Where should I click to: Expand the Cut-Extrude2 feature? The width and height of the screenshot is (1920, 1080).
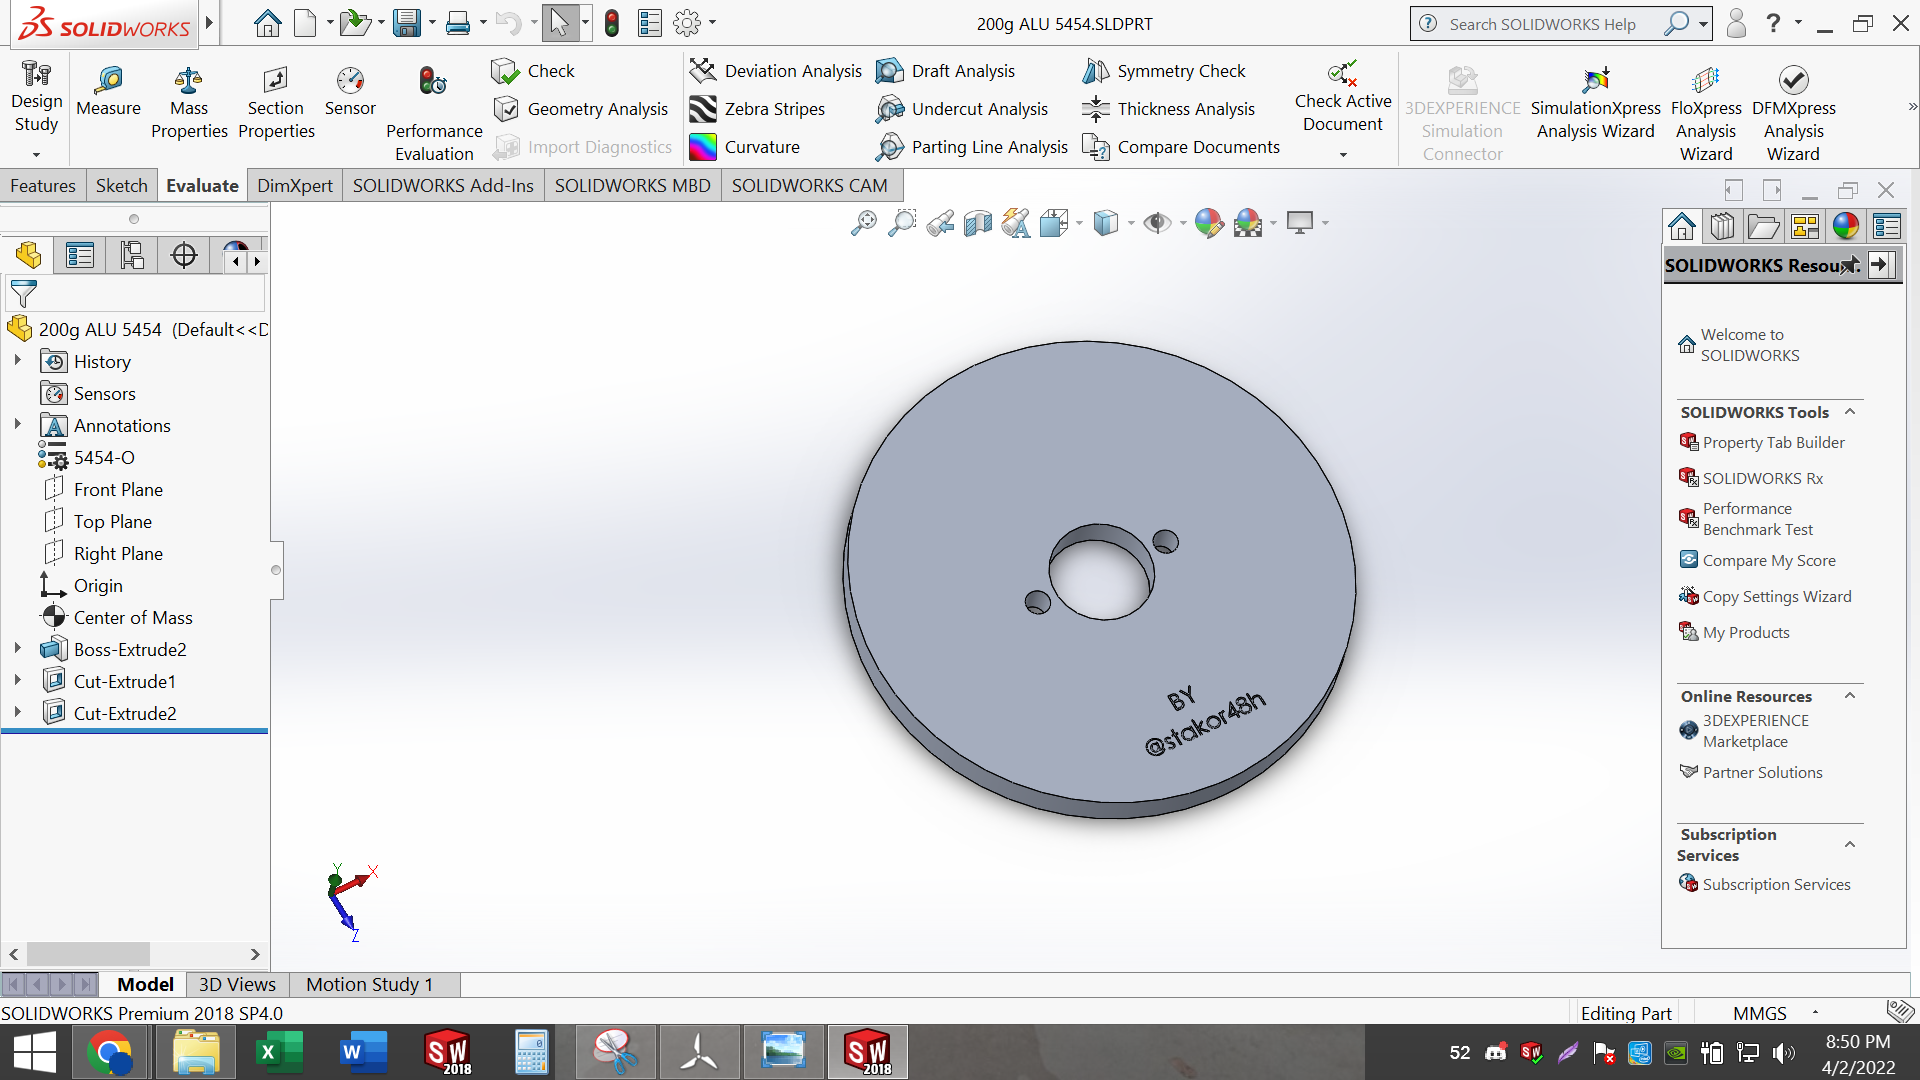coord(17,712)
